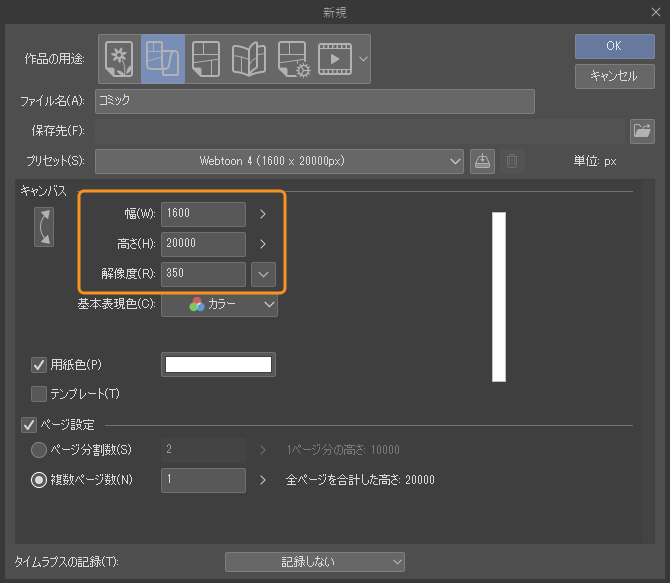Focus the empty 保存先 path field
Screen dimensions: 670x583
click(x=360, y=131)
